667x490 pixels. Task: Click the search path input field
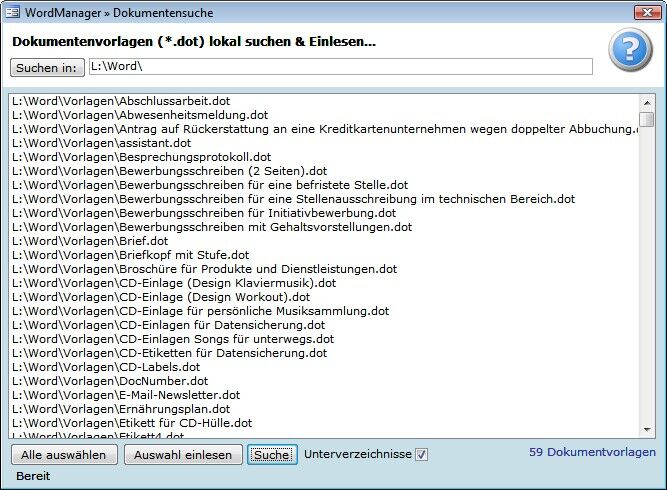(x=340, y=67)
